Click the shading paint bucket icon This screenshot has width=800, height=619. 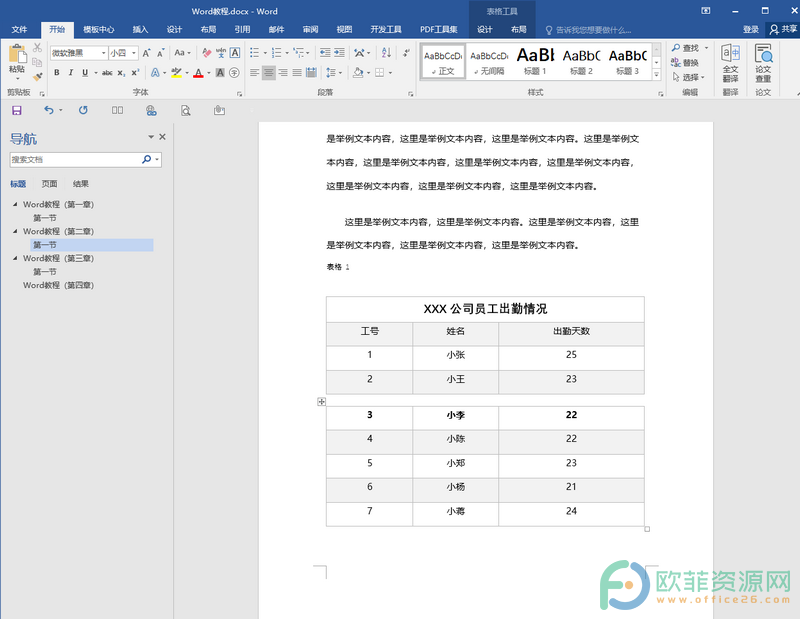click(358, 73)
